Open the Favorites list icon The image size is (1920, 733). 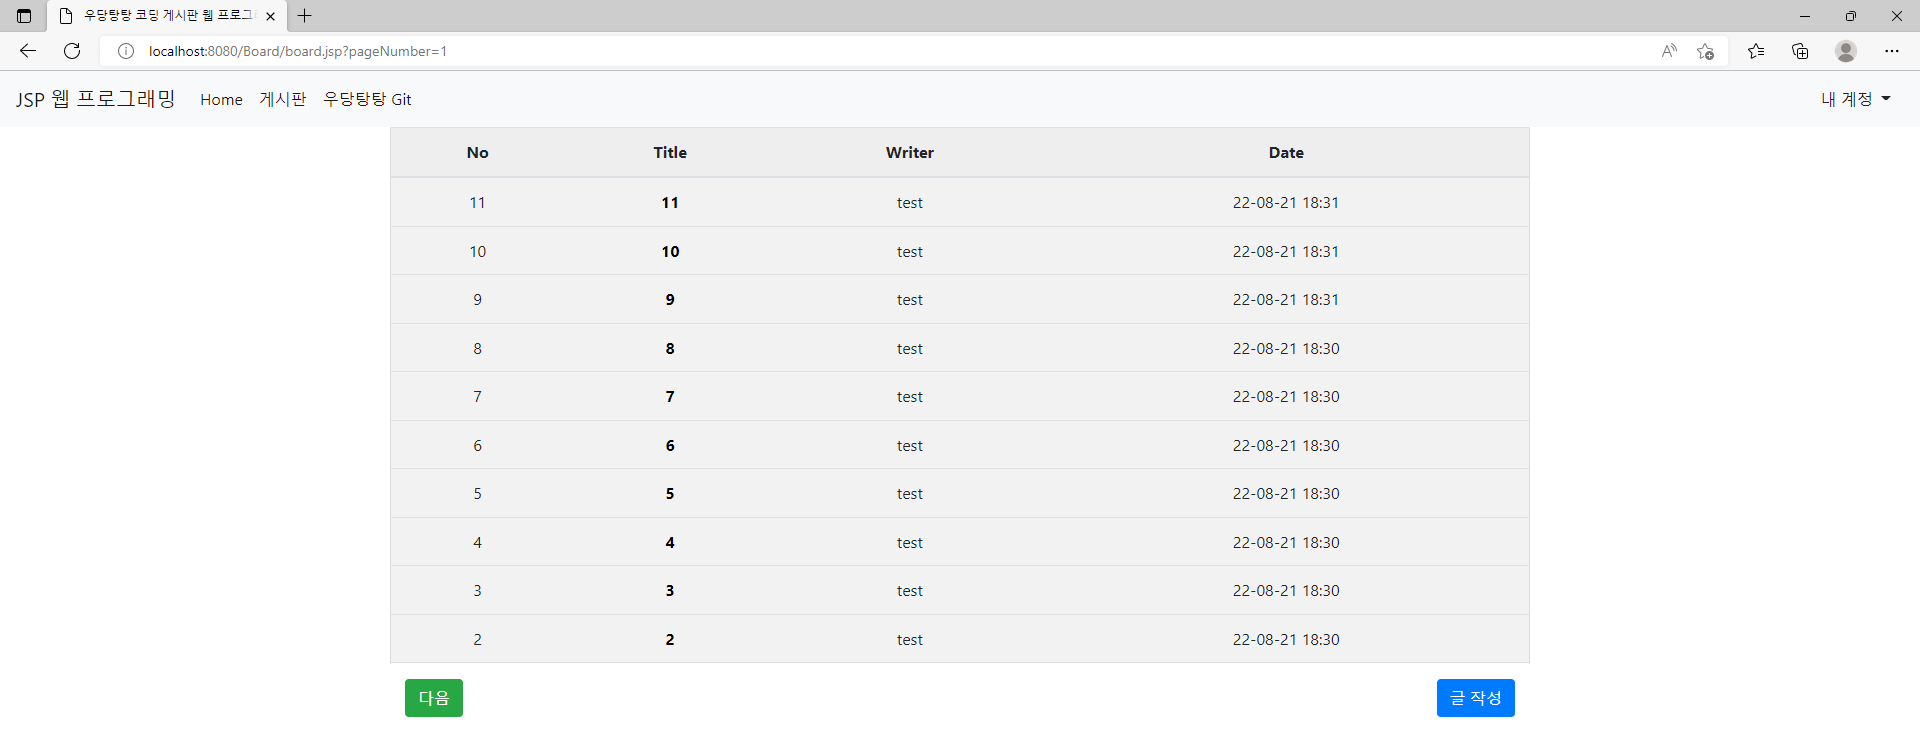[1756, 51]
